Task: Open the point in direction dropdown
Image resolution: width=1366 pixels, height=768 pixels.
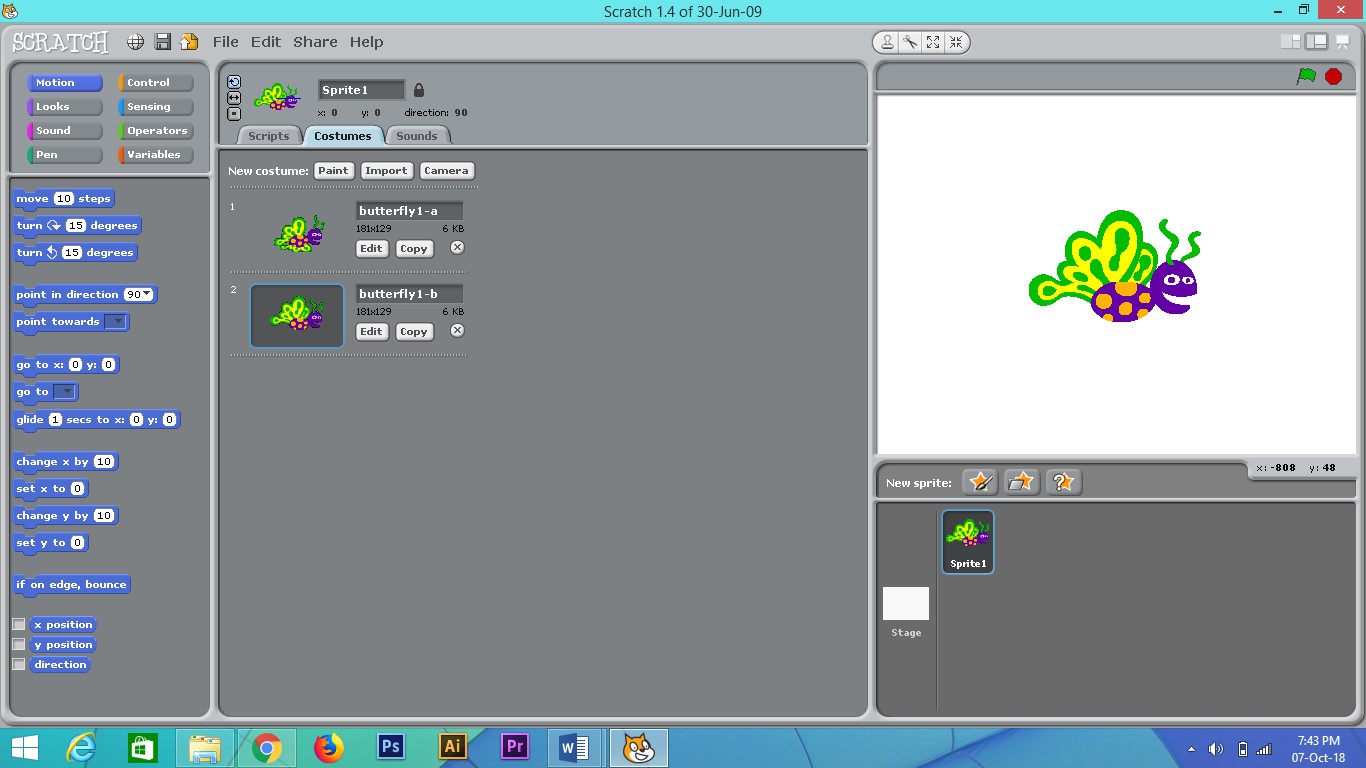Action: (x=147, y=294)
